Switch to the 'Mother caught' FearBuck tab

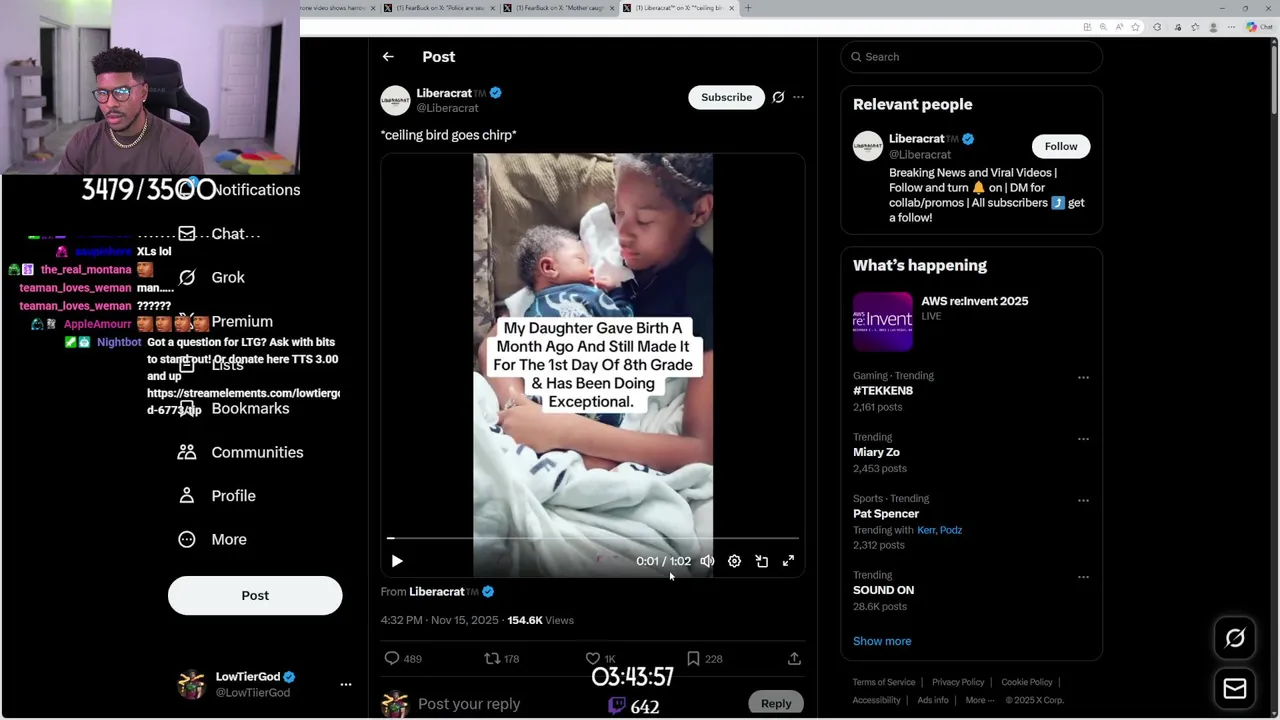(560, 8)
